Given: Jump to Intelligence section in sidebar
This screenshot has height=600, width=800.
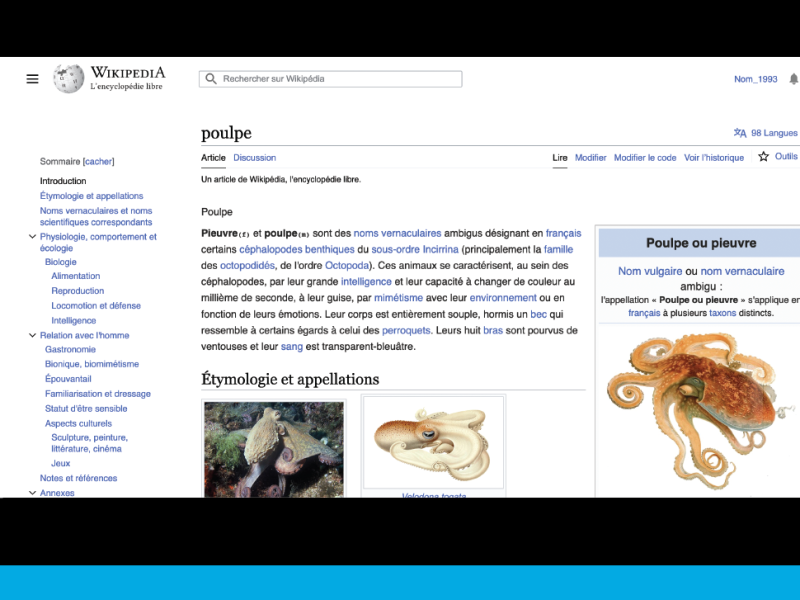Looking at the screenshot, I should [x=73, y=320].
